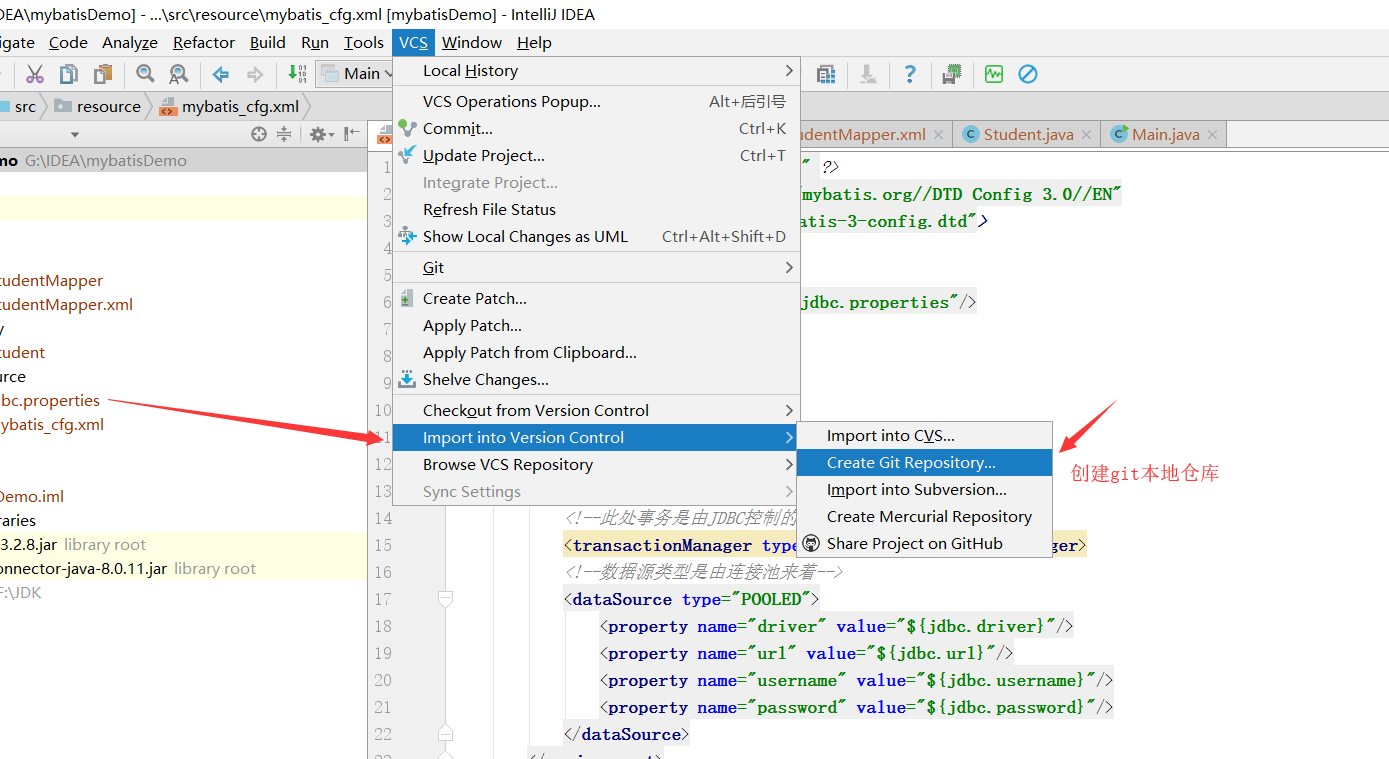The image size is (1389, 759).
Task: Open the Project panel gear settings
Action: tap(321, 134)
